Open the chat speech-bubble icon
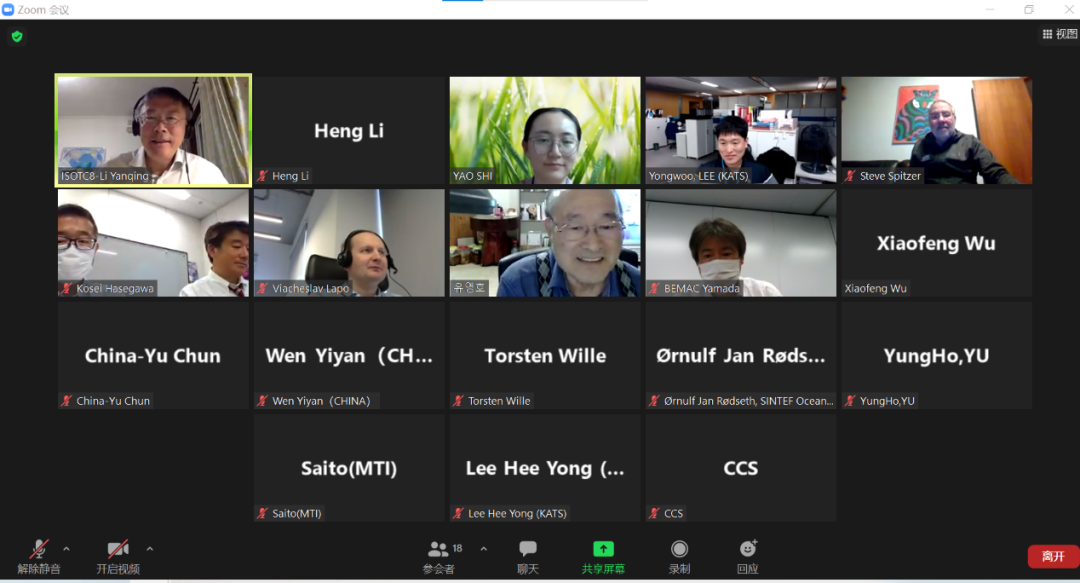Image resolution: width=1080 pixels, height=583 pixels. pos(528,549)
